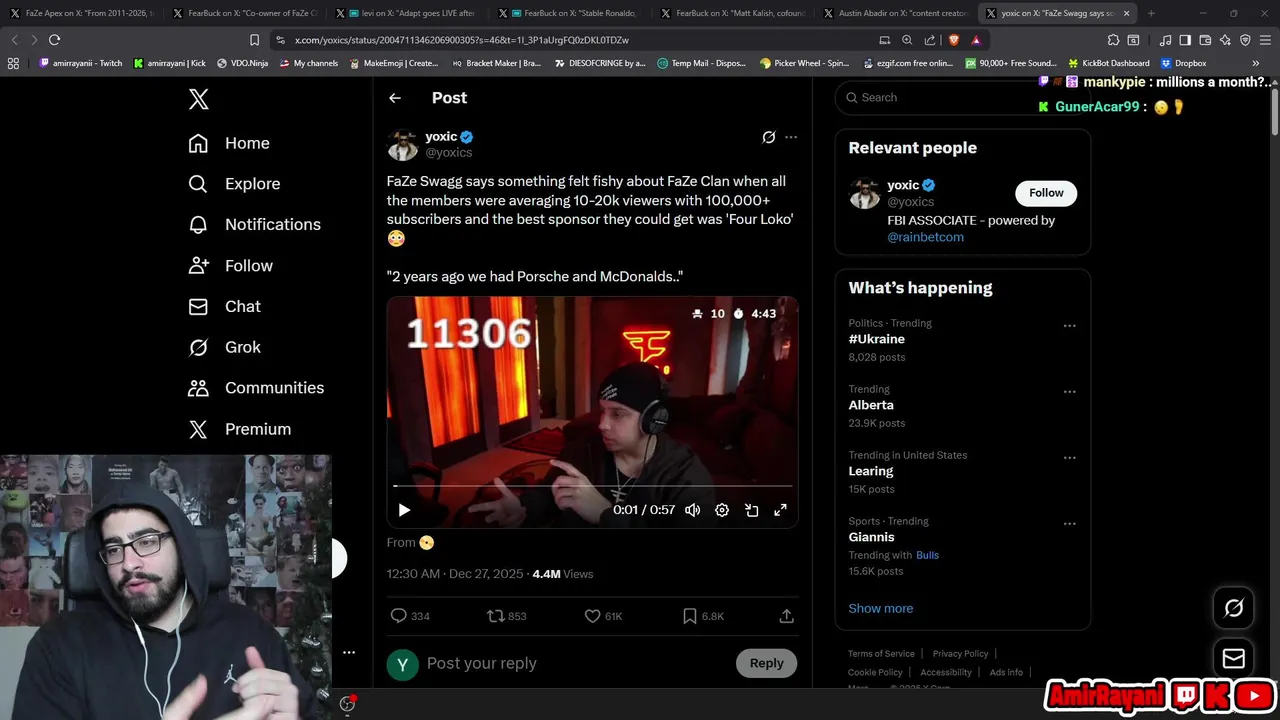Open the Brave Wallet icon
1280x720 pixels.
[x=1205, y=40]
